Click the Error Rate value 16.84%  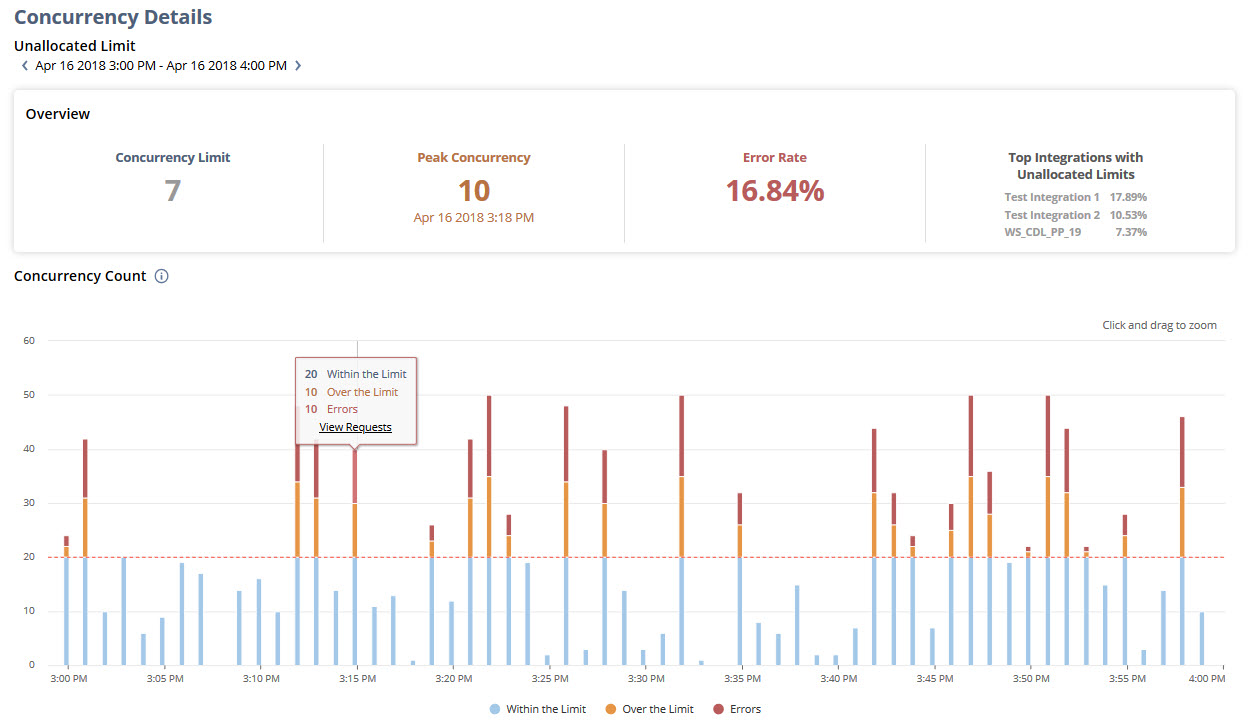[775, 191]
